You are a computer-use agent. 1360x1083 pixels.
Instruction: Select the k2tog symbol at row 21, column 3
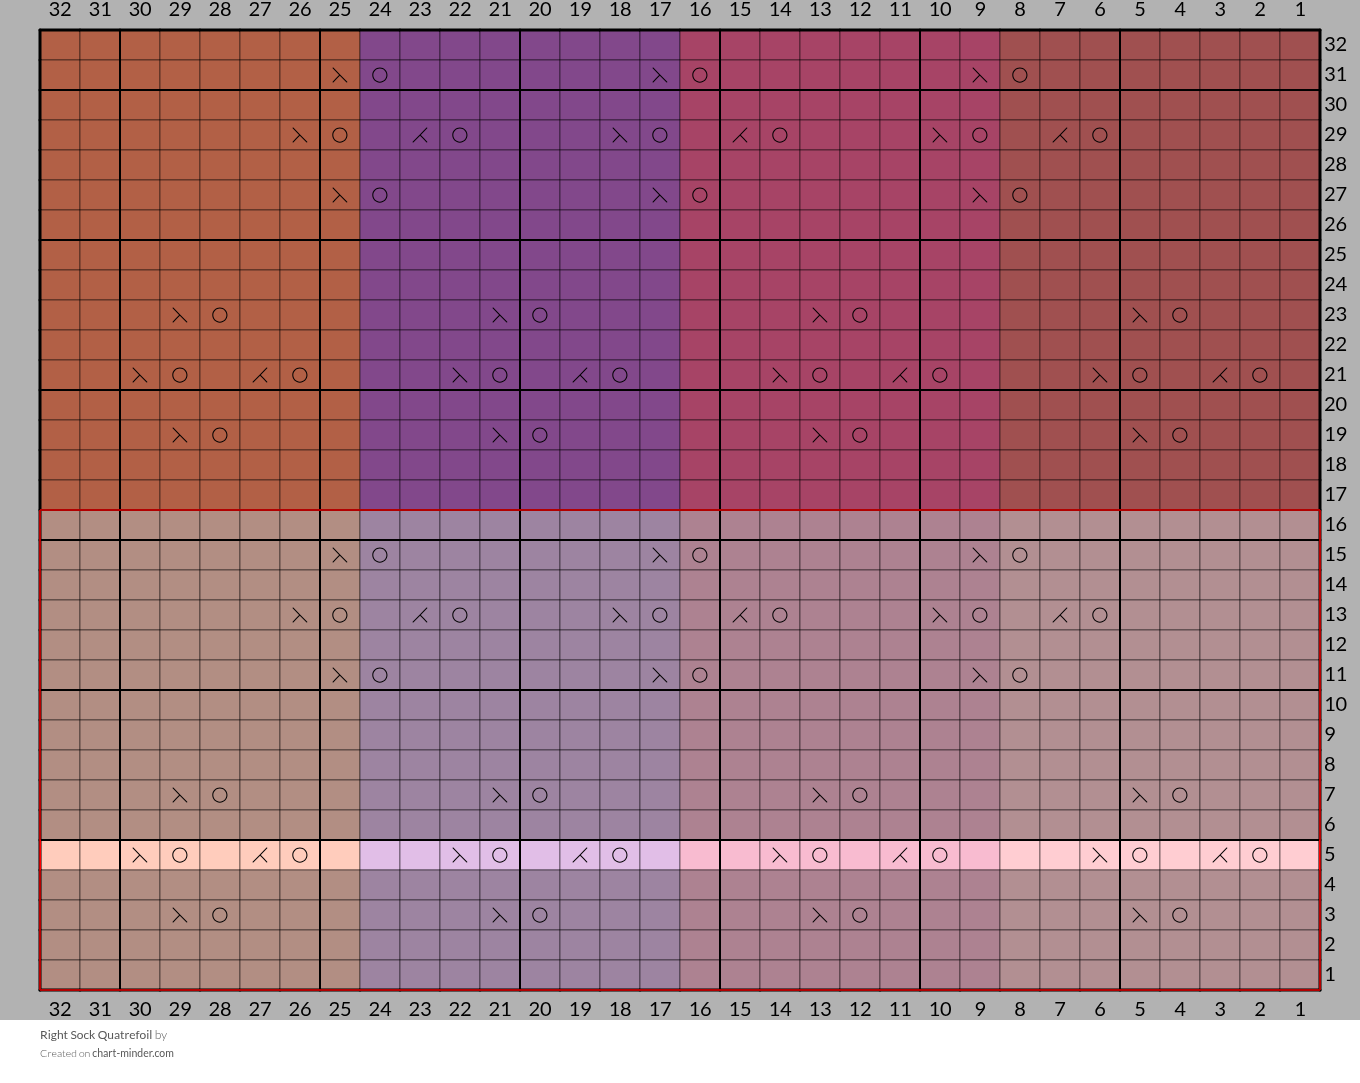pos(1220,375)
